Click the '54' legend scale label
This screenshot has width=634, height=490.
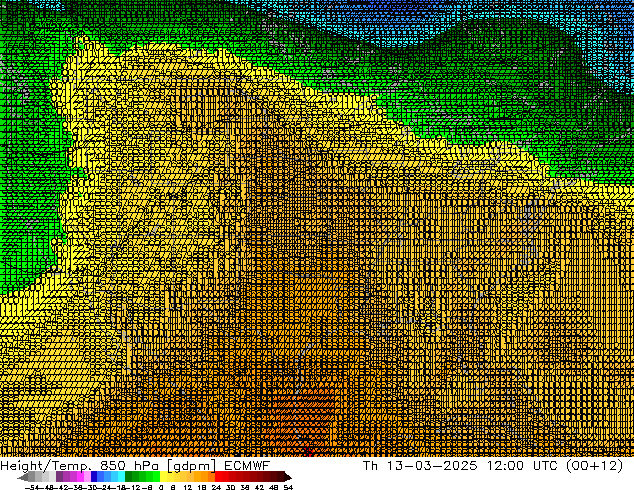287,487
